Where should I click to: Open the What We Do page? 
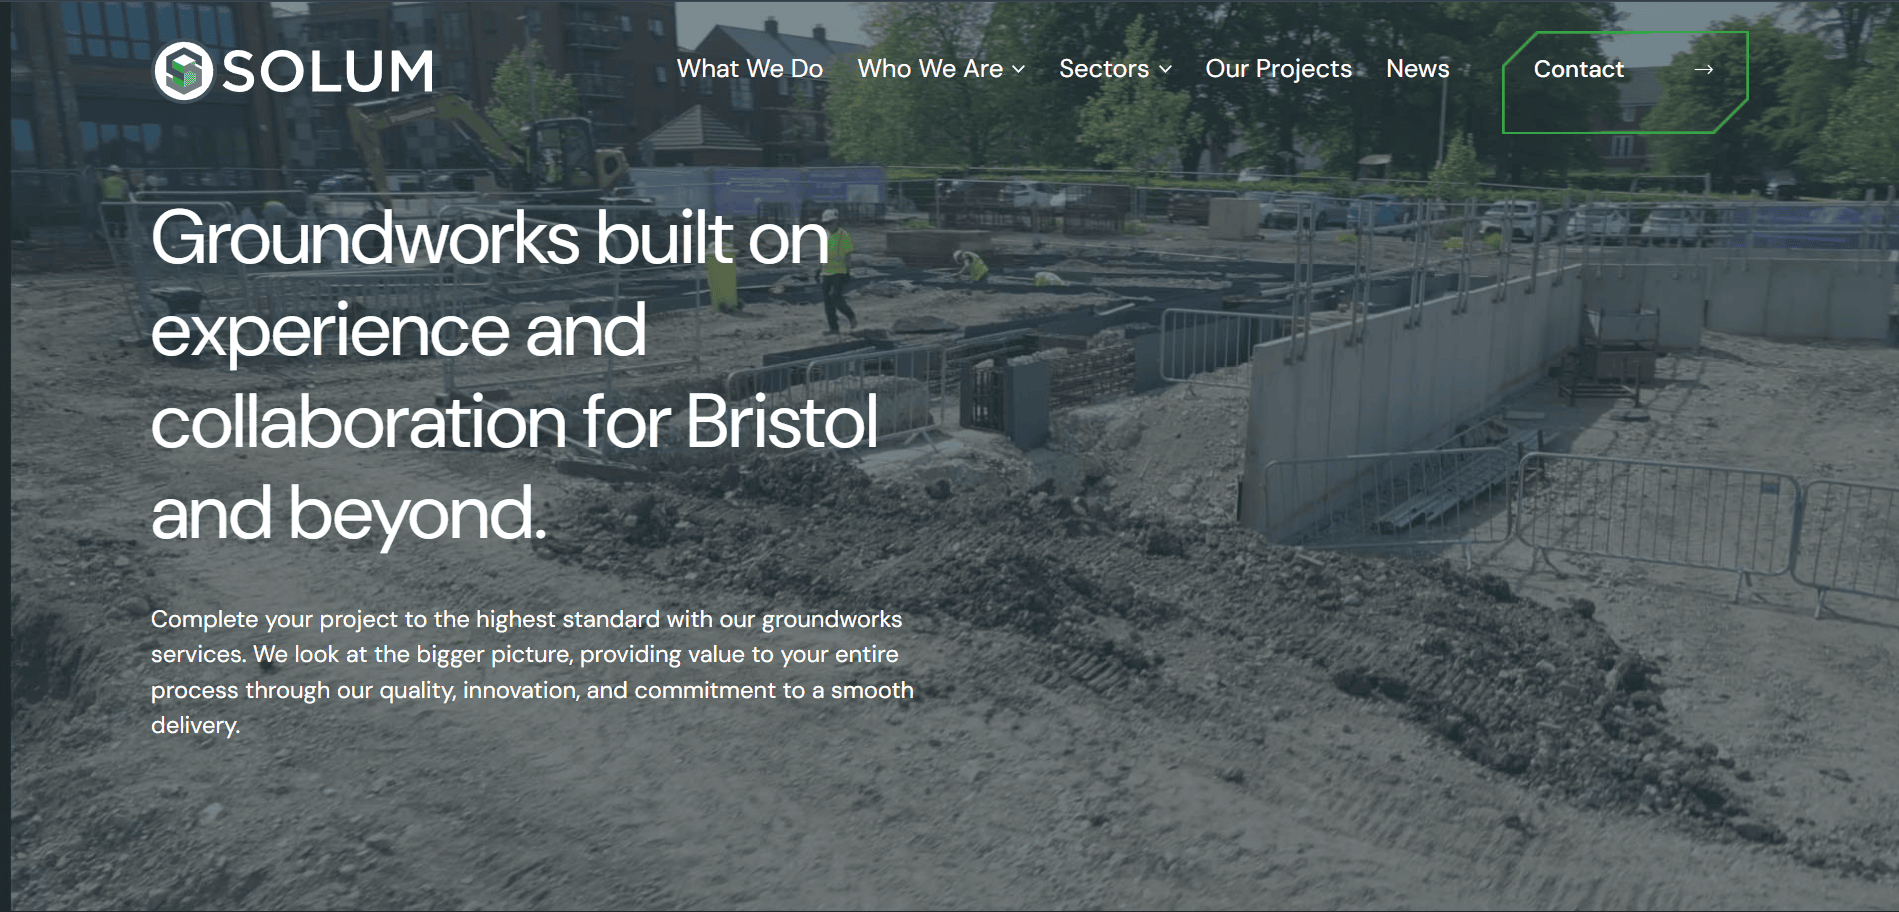click(750, 69)
